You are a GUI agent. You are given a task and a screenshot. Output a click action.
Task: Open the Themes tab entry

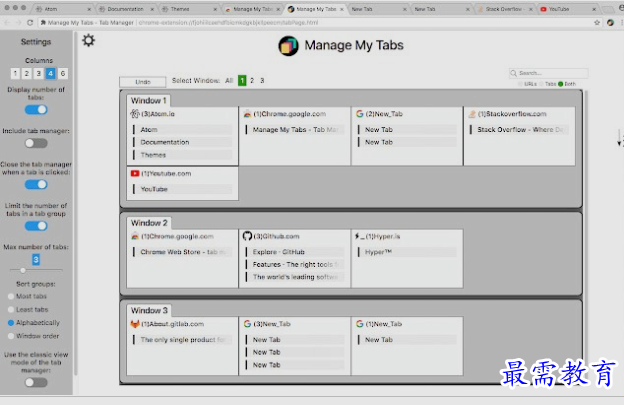tap(183, 155)
